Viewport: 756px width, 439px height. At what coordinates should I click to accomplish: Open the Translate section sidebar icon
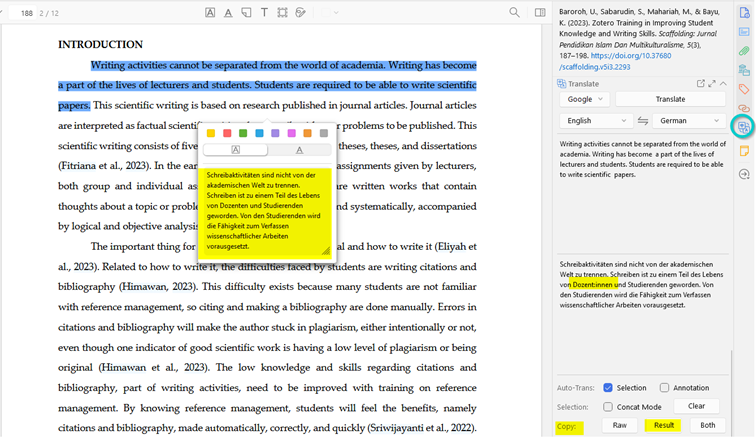[x=744, y=127]
